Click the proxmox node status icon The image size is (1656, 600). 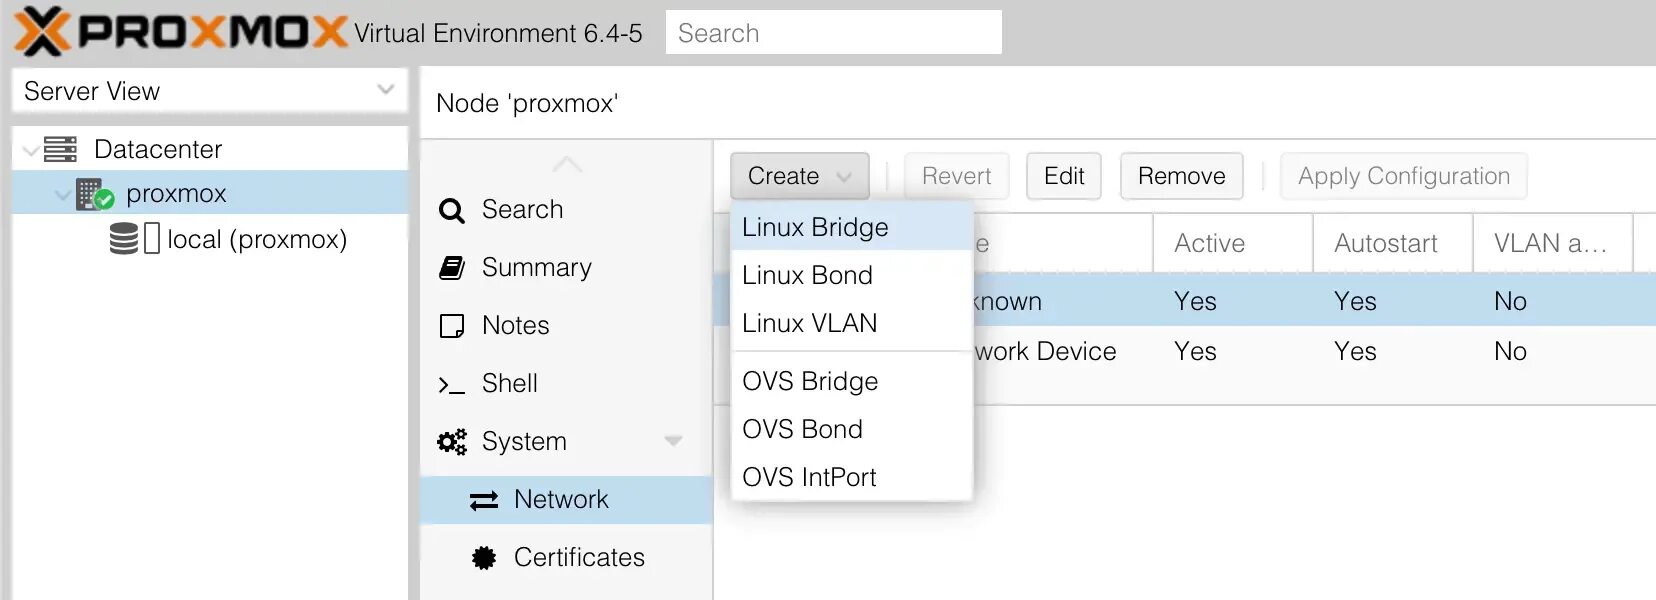tap(94, 194)
